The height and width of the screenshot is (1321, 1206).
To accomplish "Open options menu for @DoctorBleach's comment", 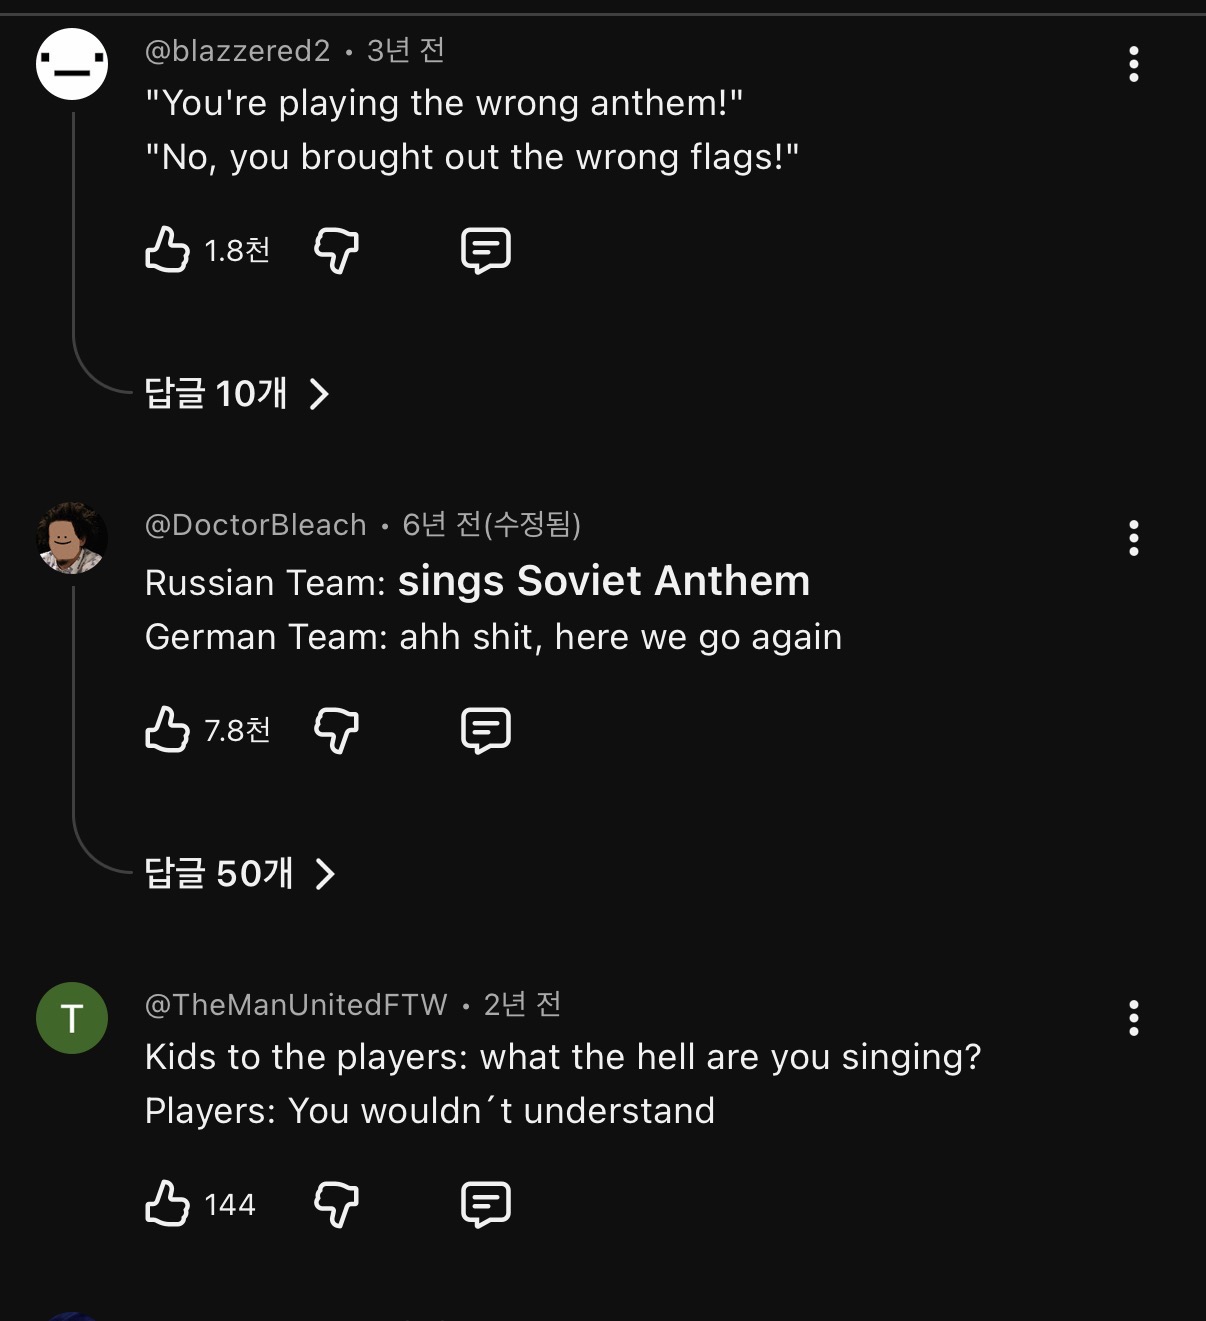I will 1133,539.
